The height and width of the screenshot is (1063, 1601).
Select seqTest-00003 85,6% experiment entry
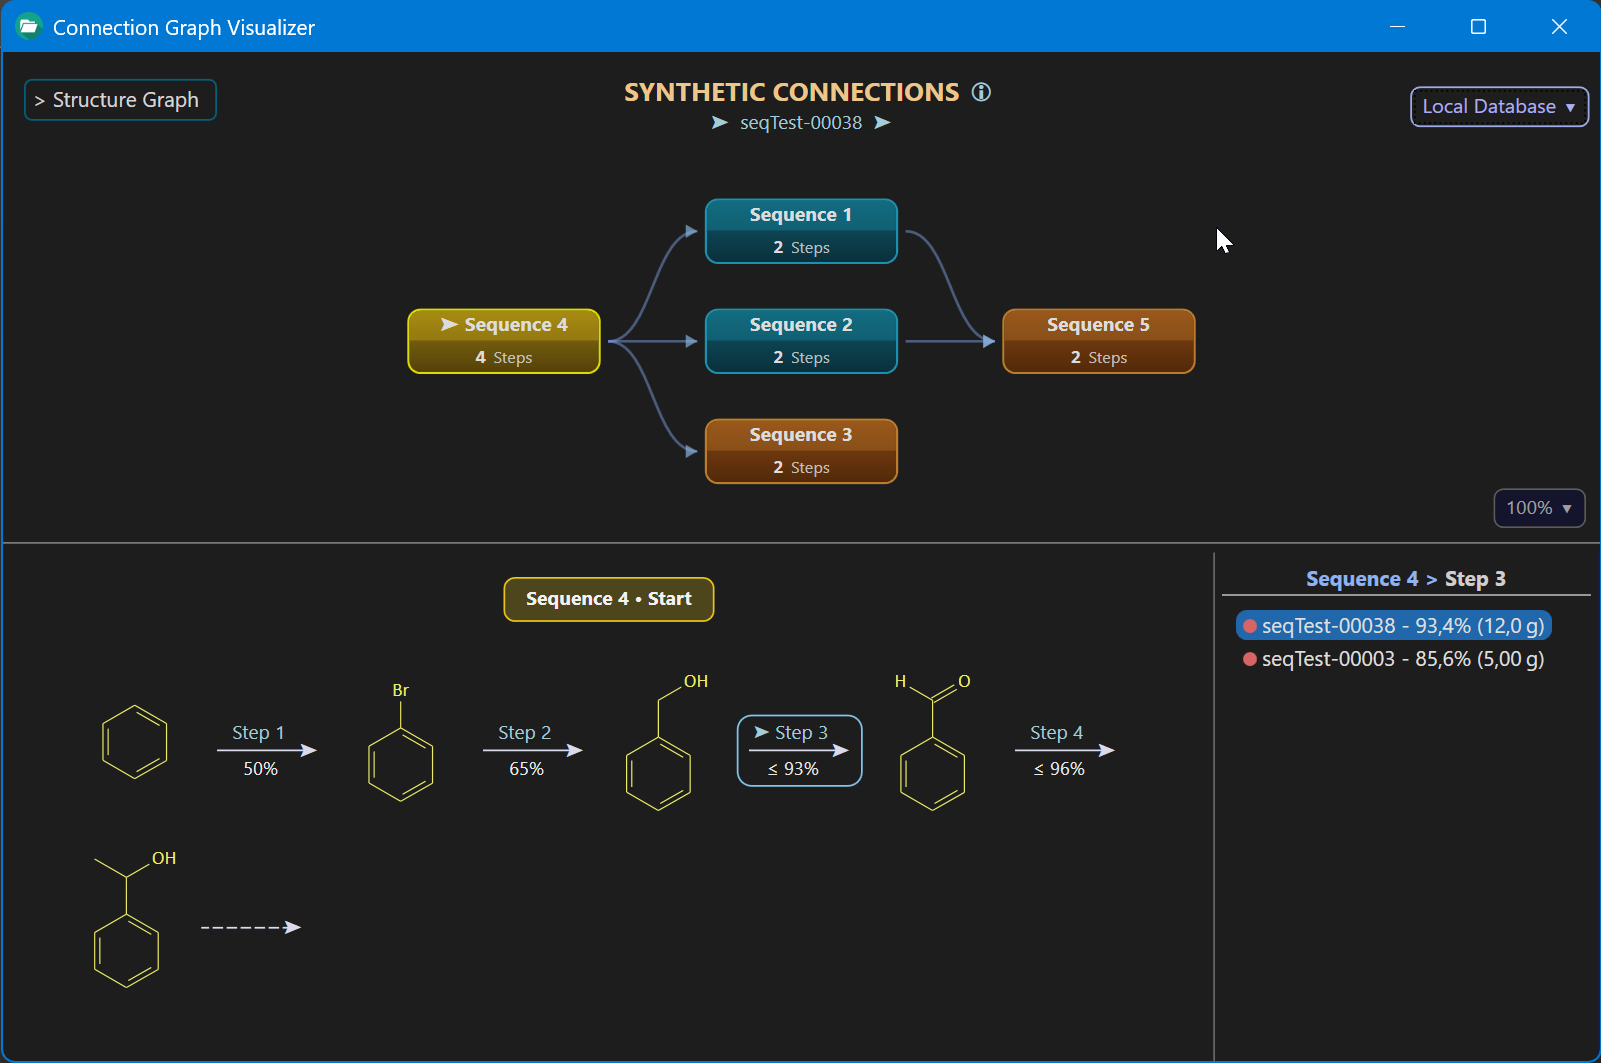pos(1394,659)
